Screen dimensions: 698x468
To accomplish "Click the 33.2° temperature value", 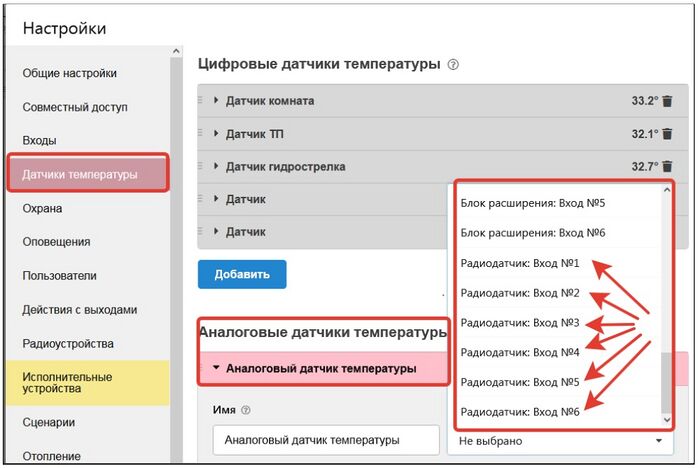I will click(x=644, y=101).
